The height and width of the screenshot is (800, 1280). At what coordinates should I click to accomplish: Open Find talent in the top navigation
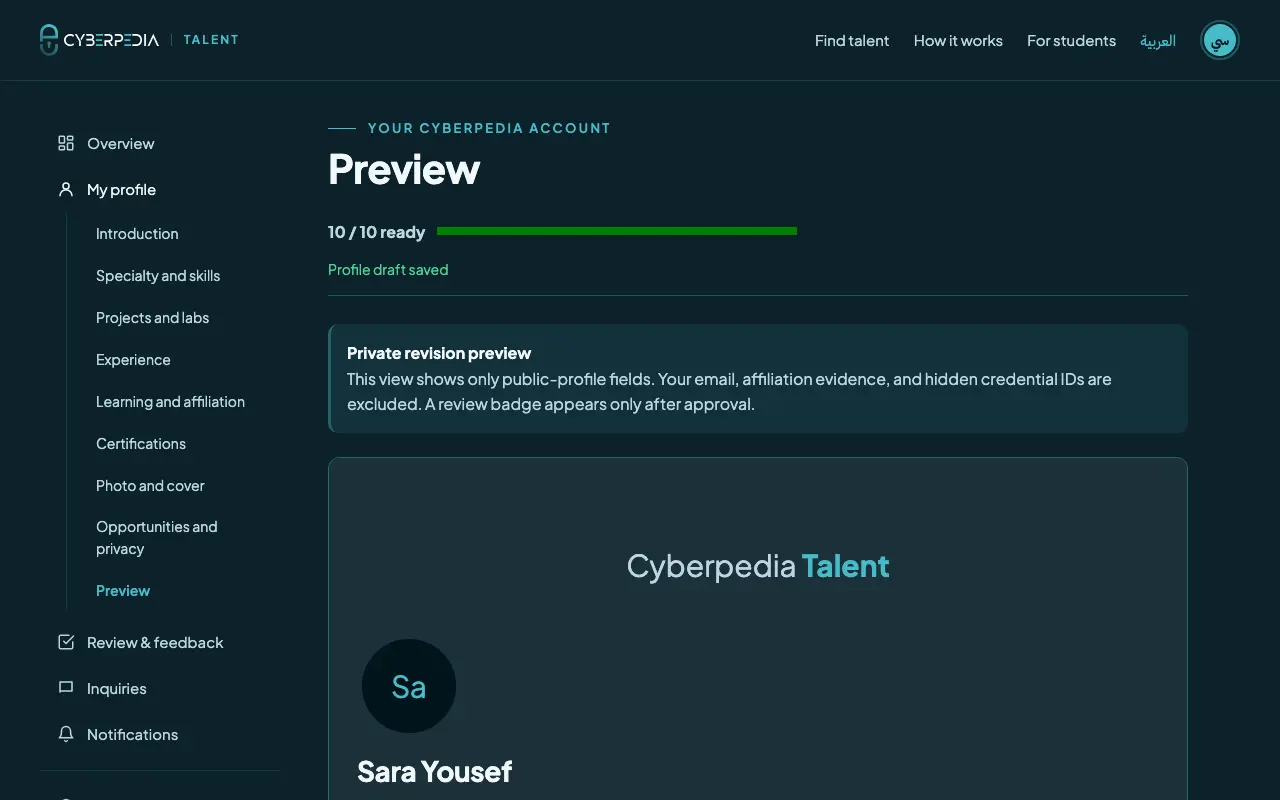(x=852, y=41)
